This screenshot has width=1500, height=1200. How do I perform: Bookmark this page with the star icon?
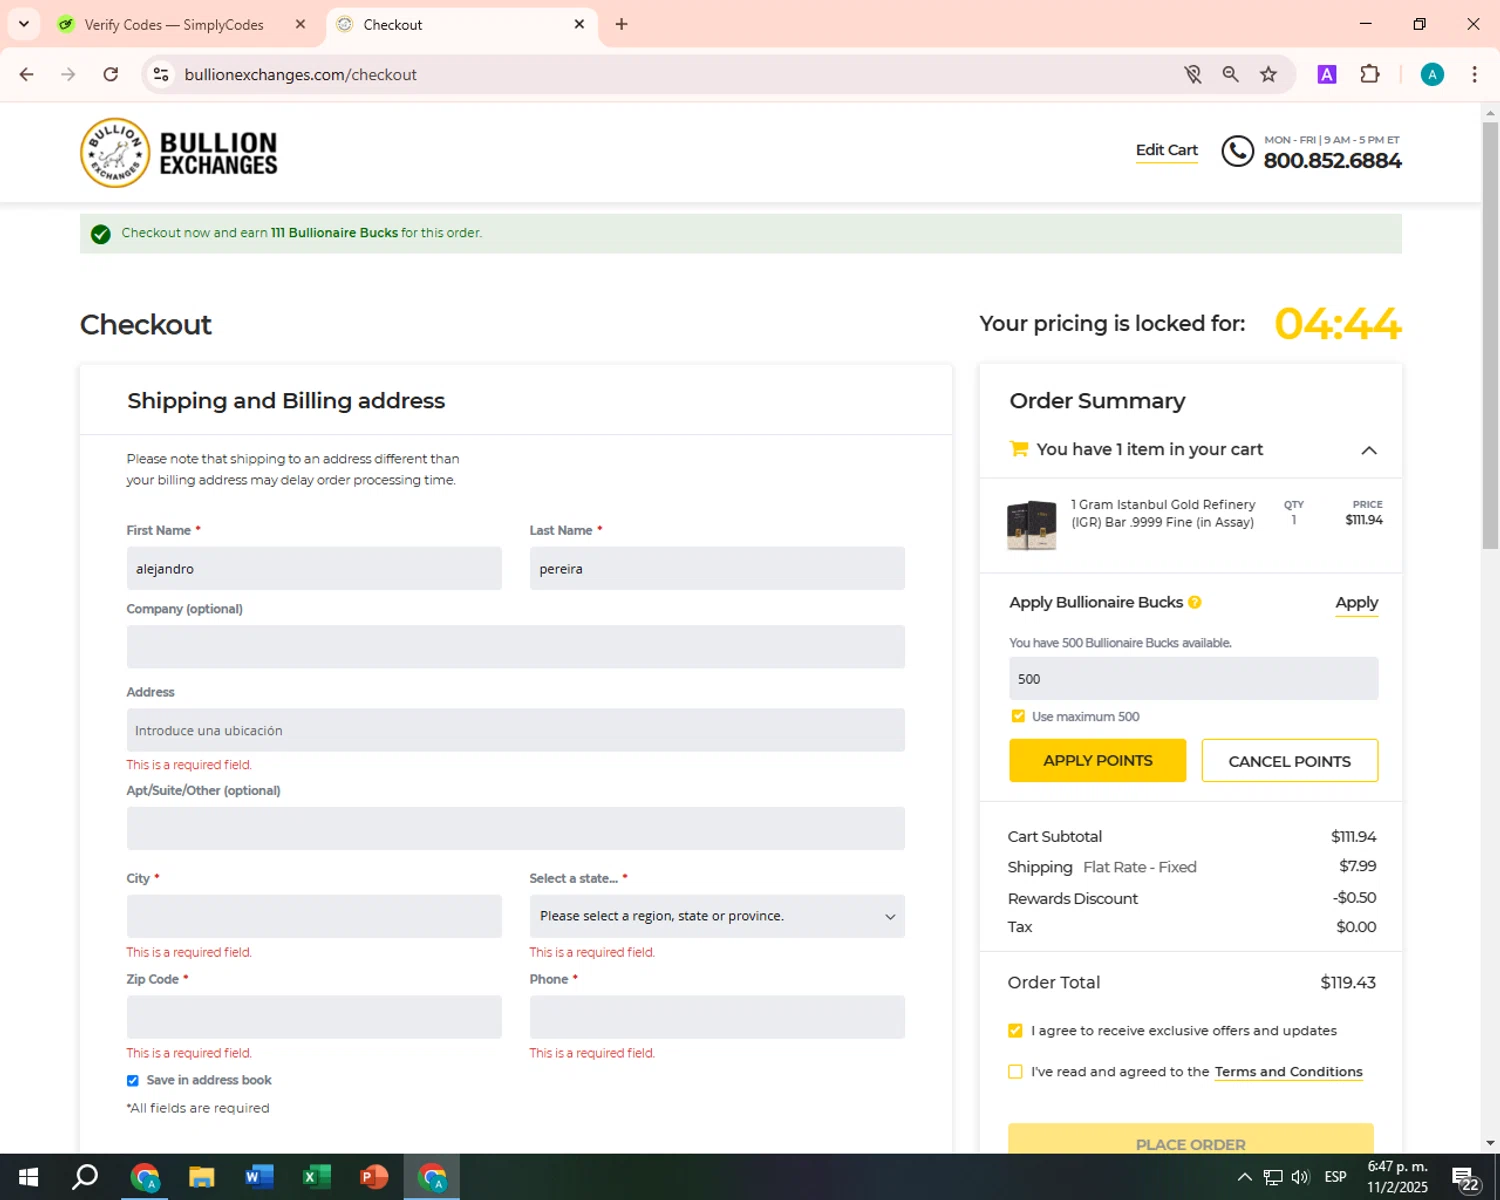point(1268,74)
